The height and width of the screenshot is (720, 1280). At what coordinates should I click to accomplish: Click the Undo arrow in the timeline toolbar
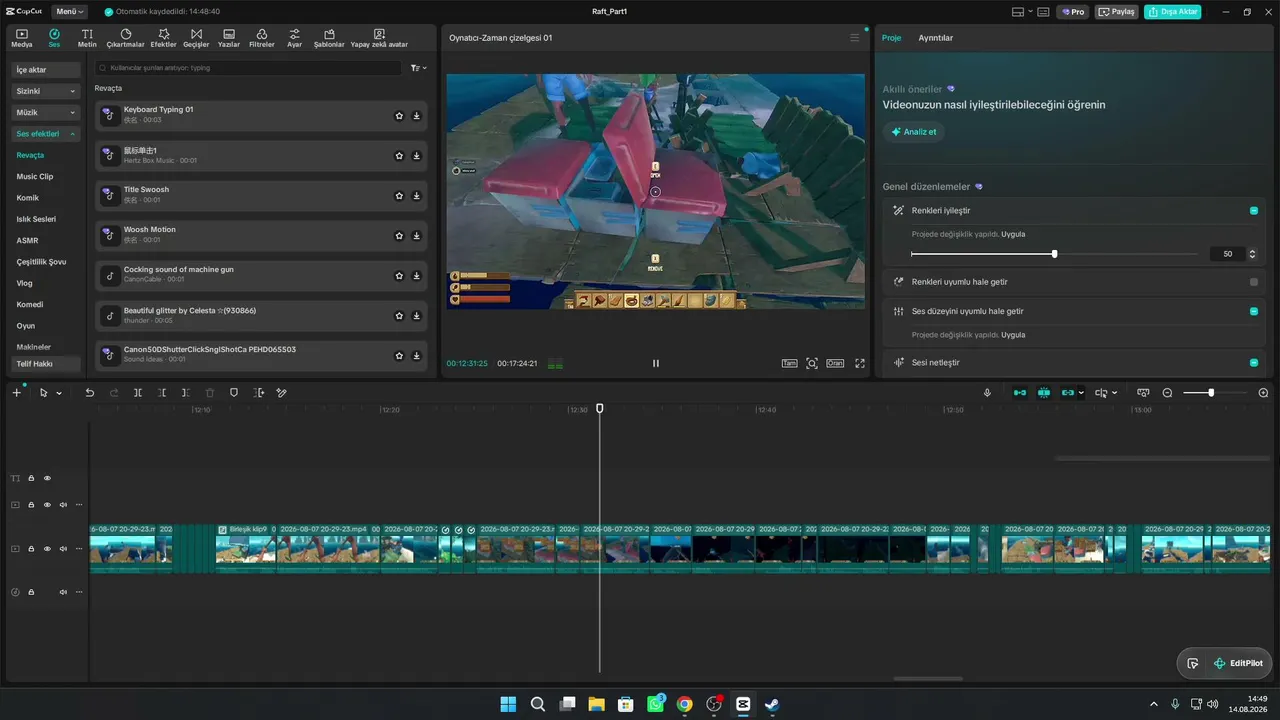[90, 393]
